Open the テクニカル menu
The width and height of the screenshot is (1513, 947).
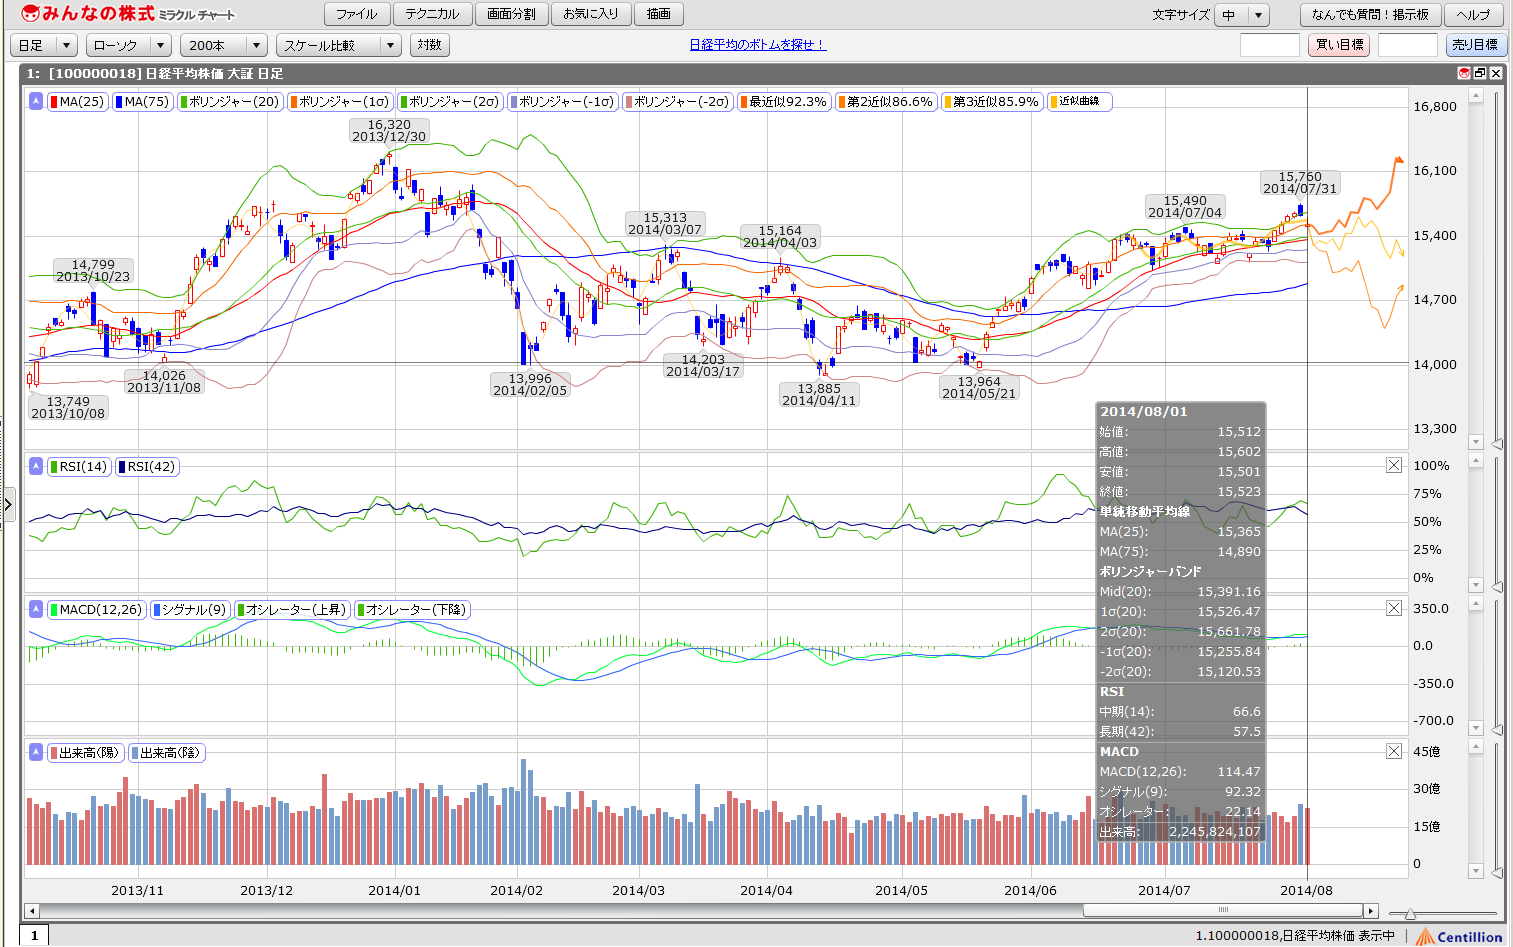pyautogui.click(x=432, y=14)
